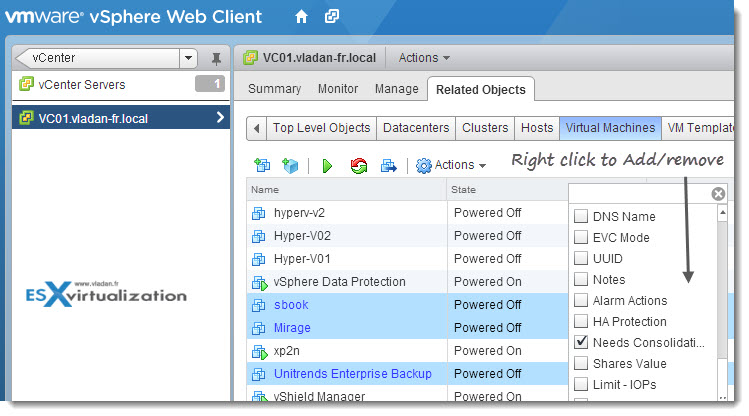Screen dimensions: 749x416
Task: Go to vSphere Web Client home
Action: pyautogui.click(x=301, y=17)
